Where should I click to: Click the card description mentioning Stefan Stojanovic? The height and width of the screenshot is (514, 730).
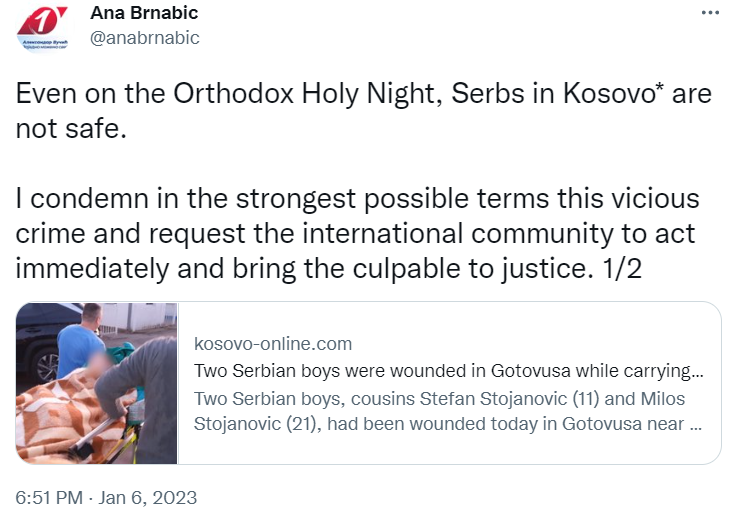[x=447, y=410]
